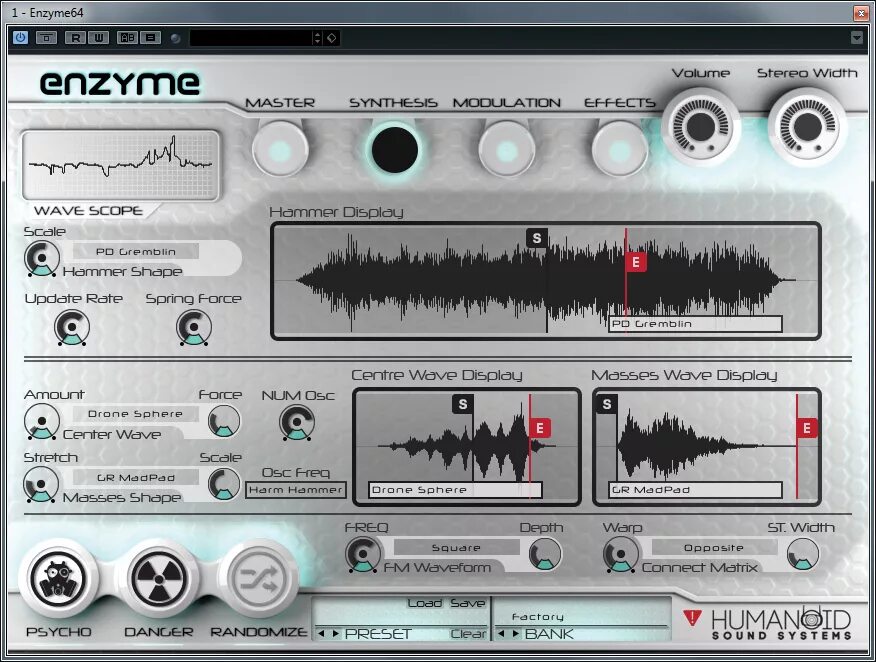Click the Spring Force knob
Viewport: 876px width, 662px height.
(x=194, y=327)
